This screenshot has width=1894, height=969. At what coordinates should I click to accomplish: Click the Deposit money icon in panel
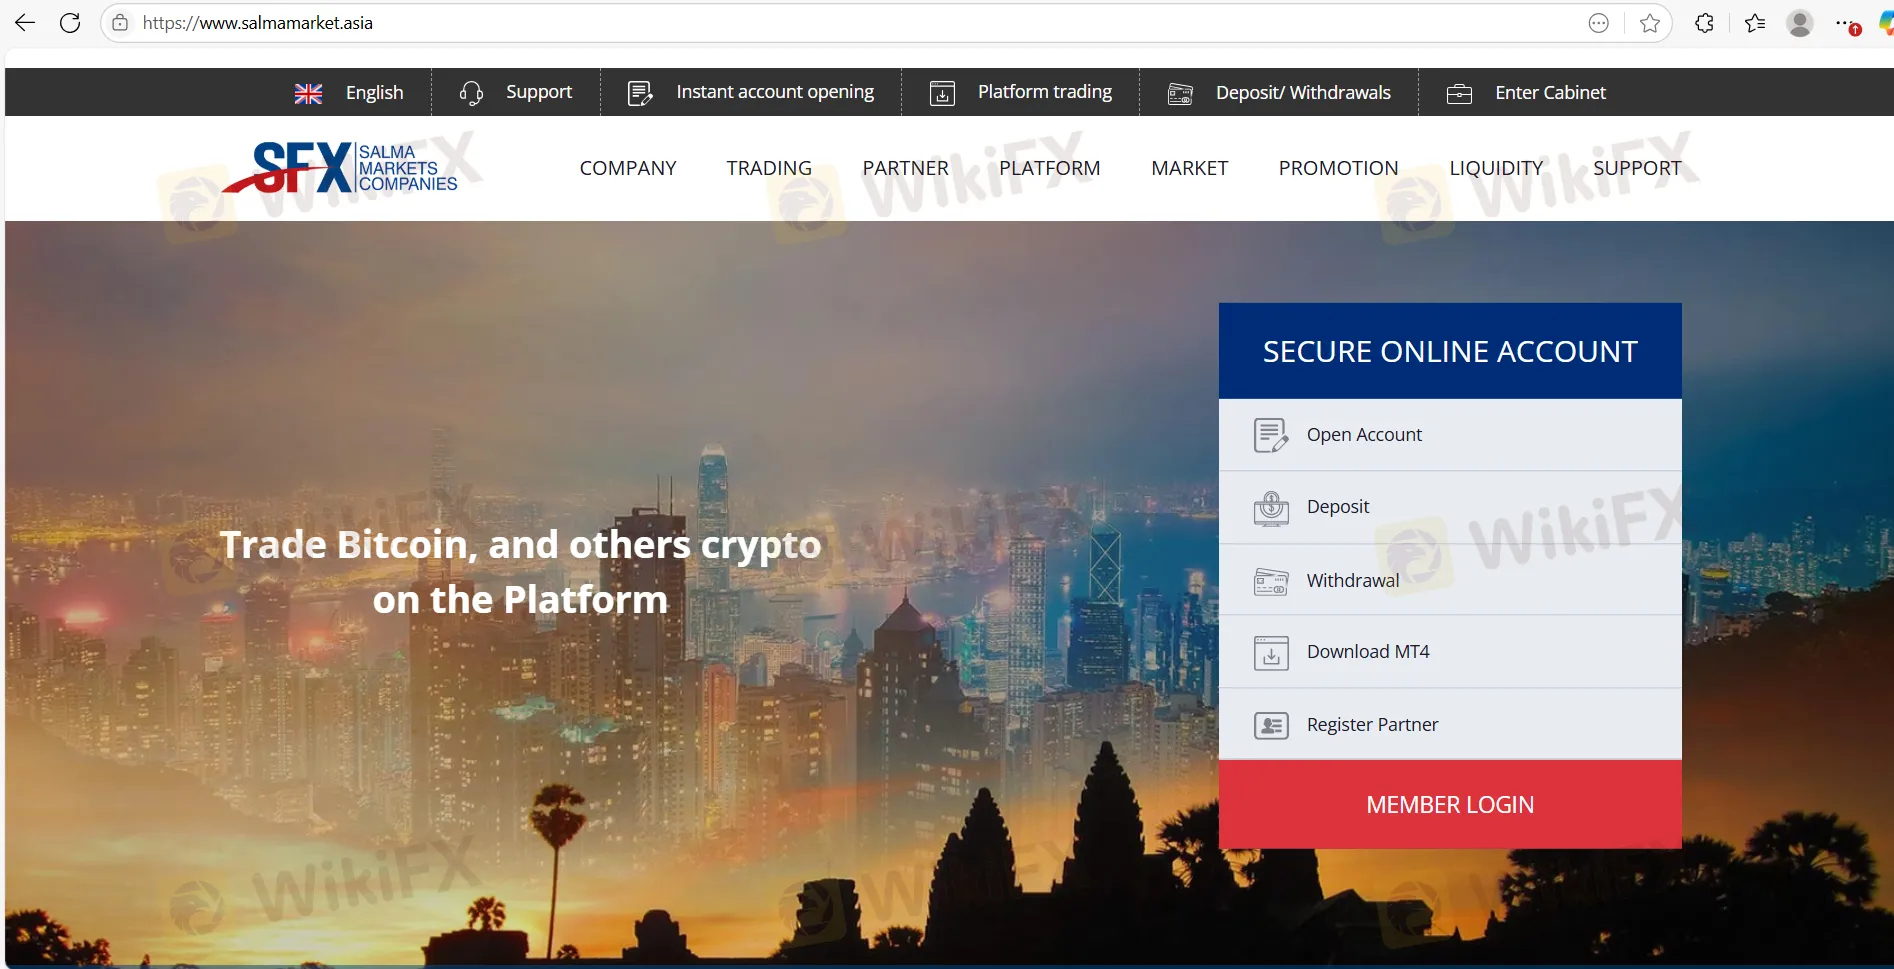[1271, 508]
